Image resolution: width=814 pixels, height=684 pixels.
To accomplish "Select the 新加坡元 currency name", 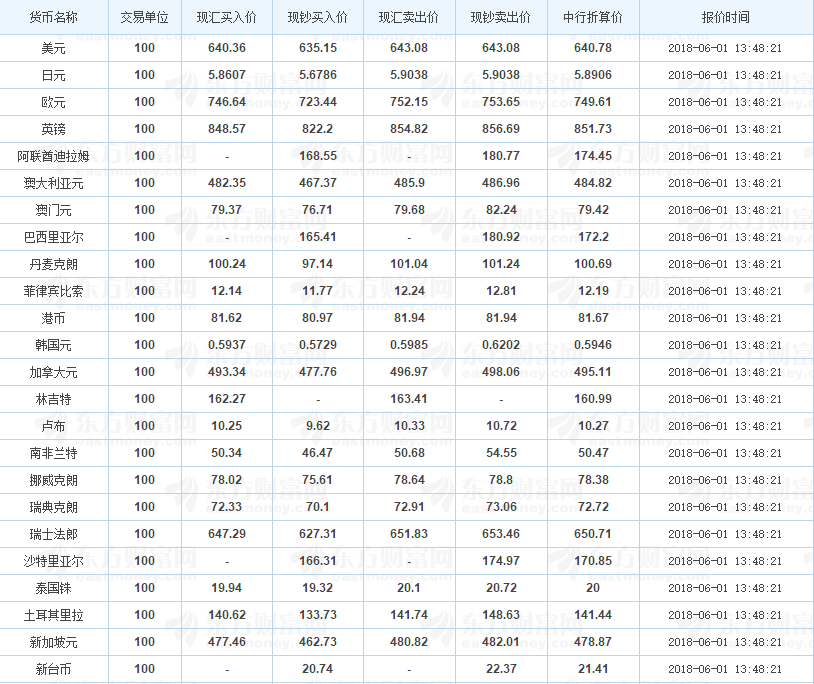I will click(x=53, y=642).
